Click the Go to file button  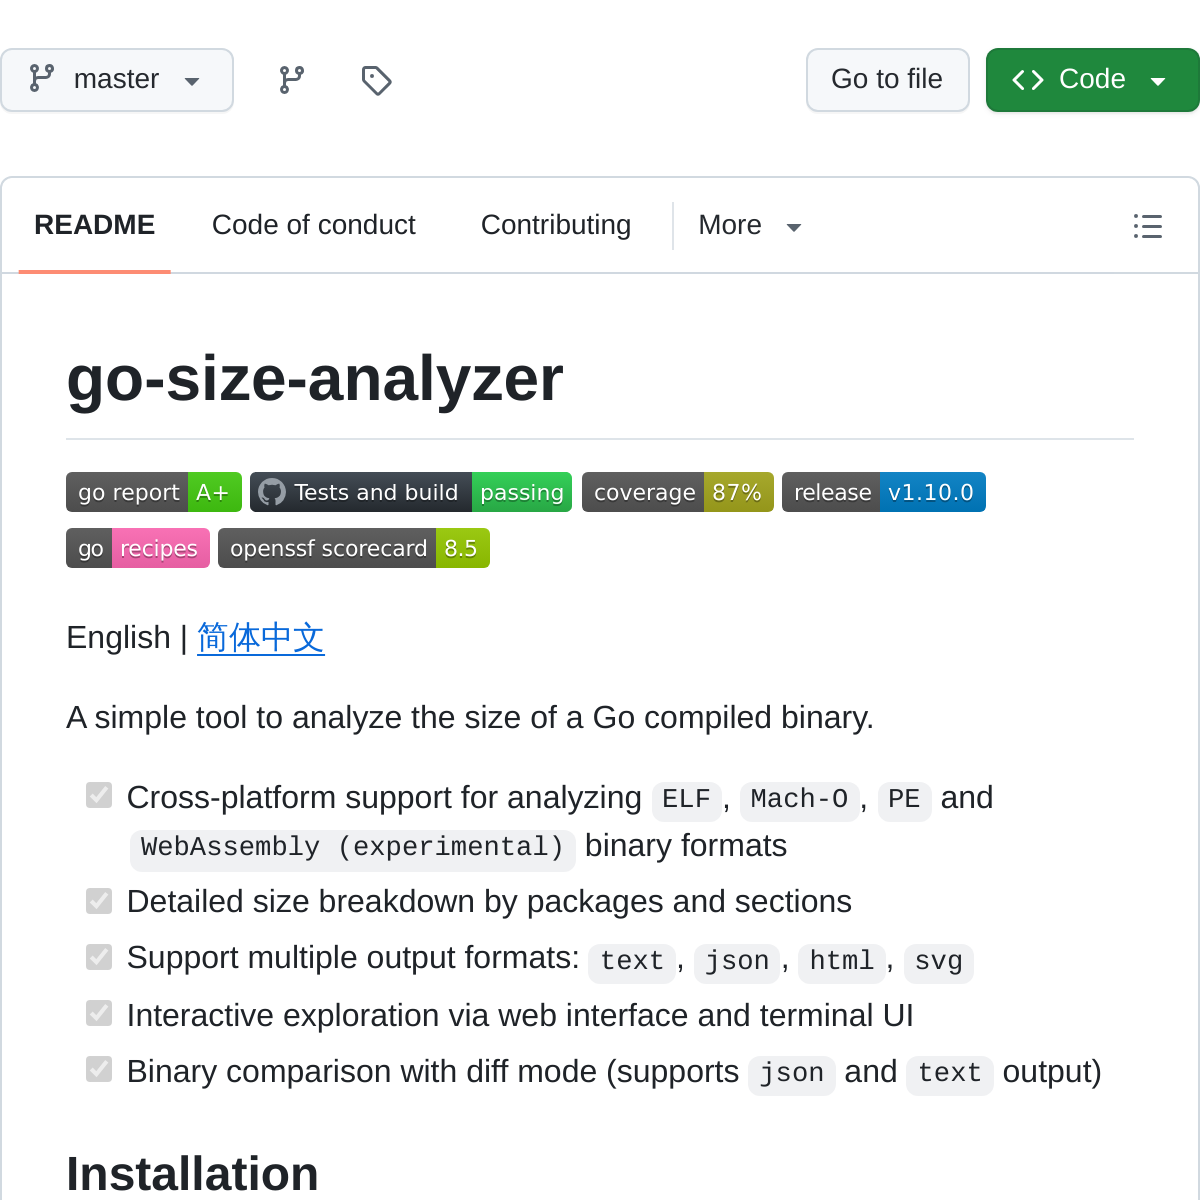[x=887, y=80]
